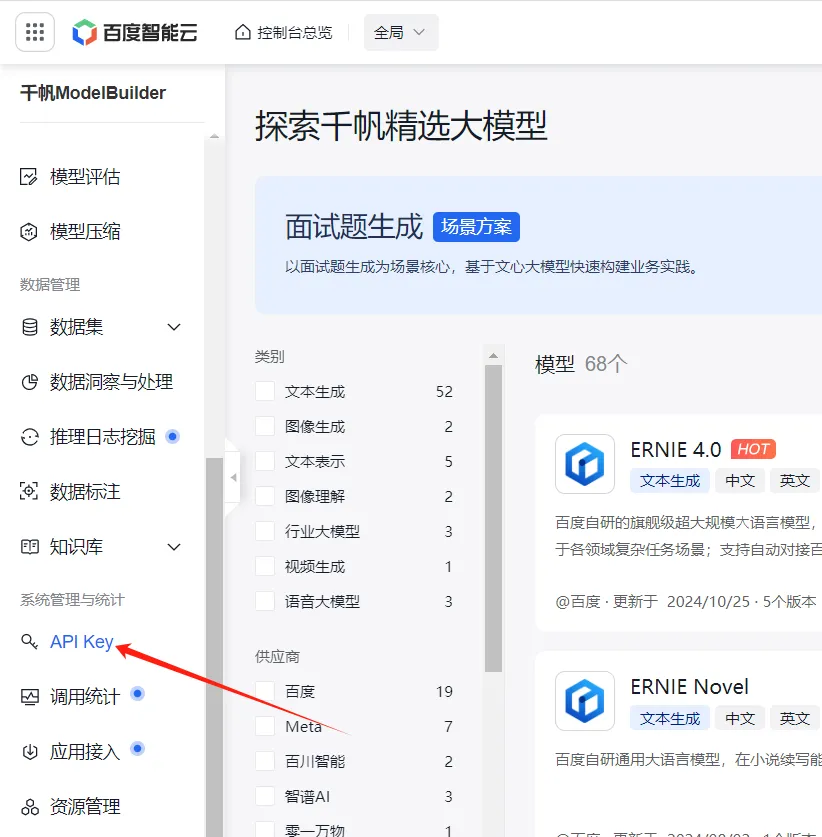
Task: Check the 行业大模型 category checkbox
Action: point(265,531)
